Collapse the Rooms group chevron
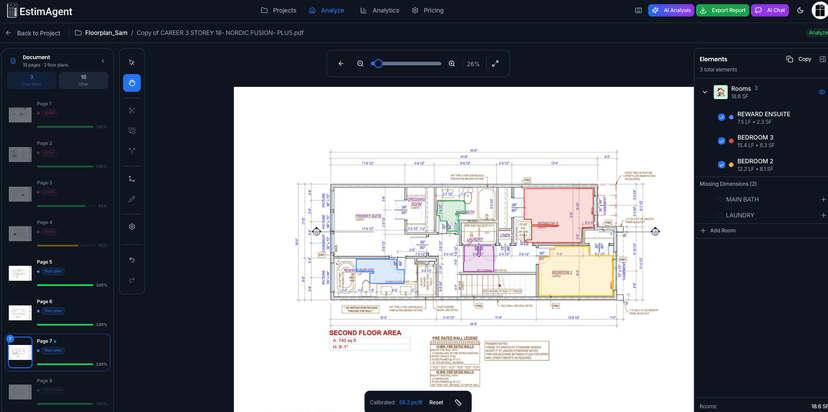The height and width of the screenshot is (412, 828). [705, 92]
